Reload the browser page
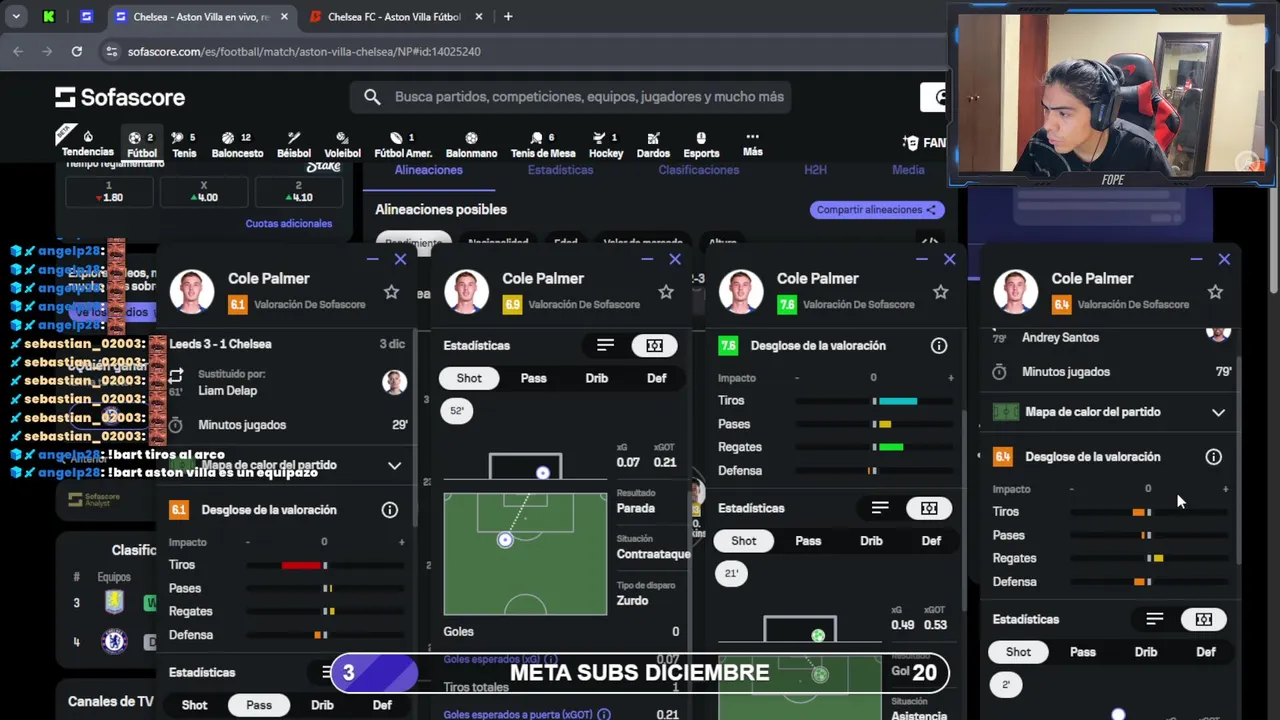This screenshot has width=1280, height=720. [76, 51]
